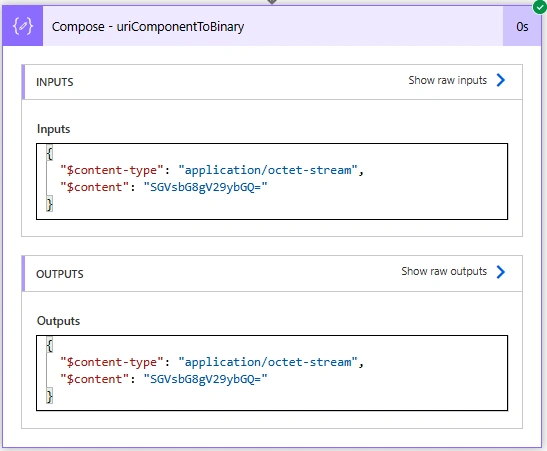Screen dimensions: 547x451
Task: Select "$content" key in Outputs box
Action: (x=95, y=379)
